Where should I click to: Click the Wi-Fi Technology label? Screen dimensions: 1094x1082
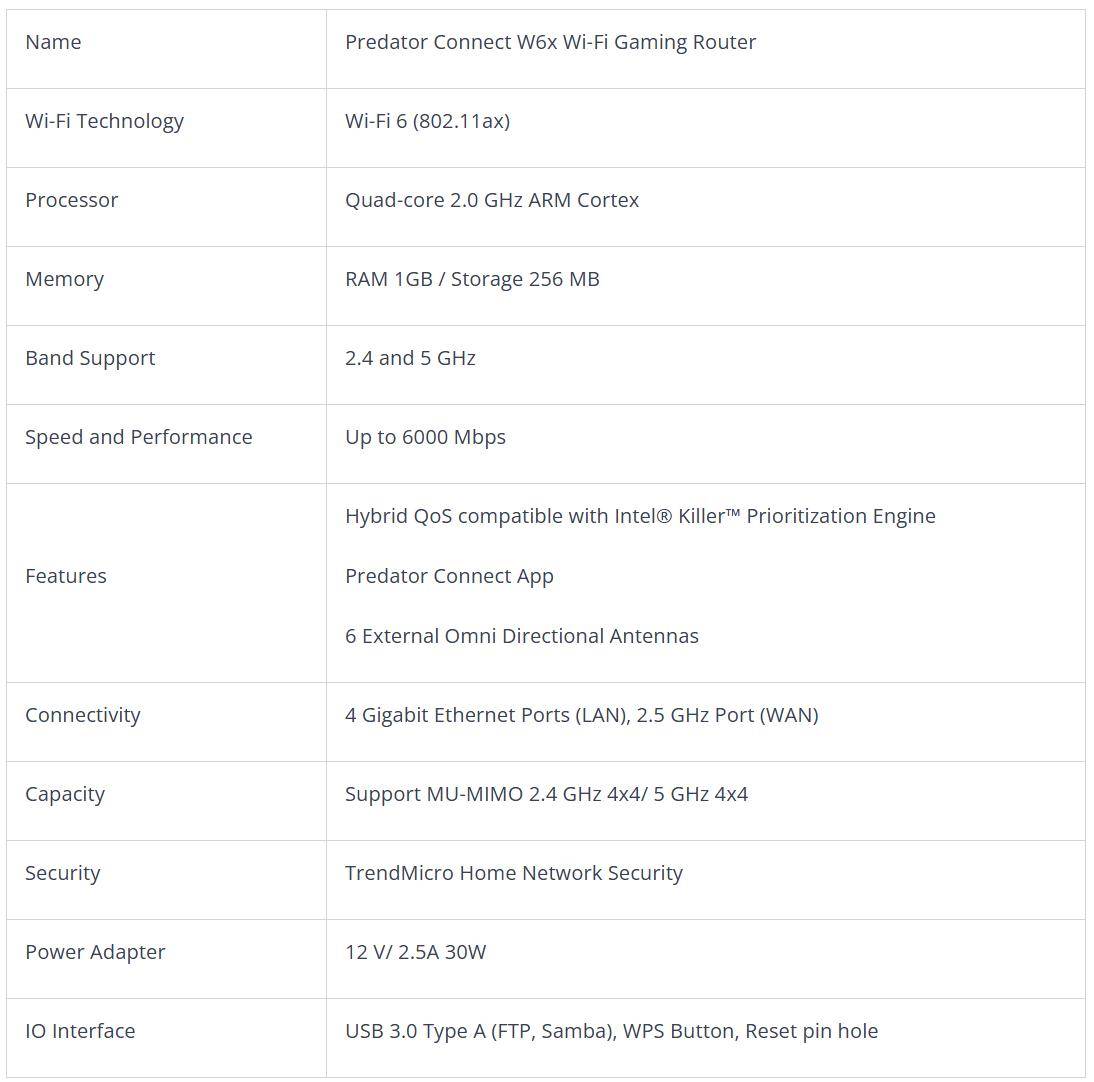pos(105,121)
